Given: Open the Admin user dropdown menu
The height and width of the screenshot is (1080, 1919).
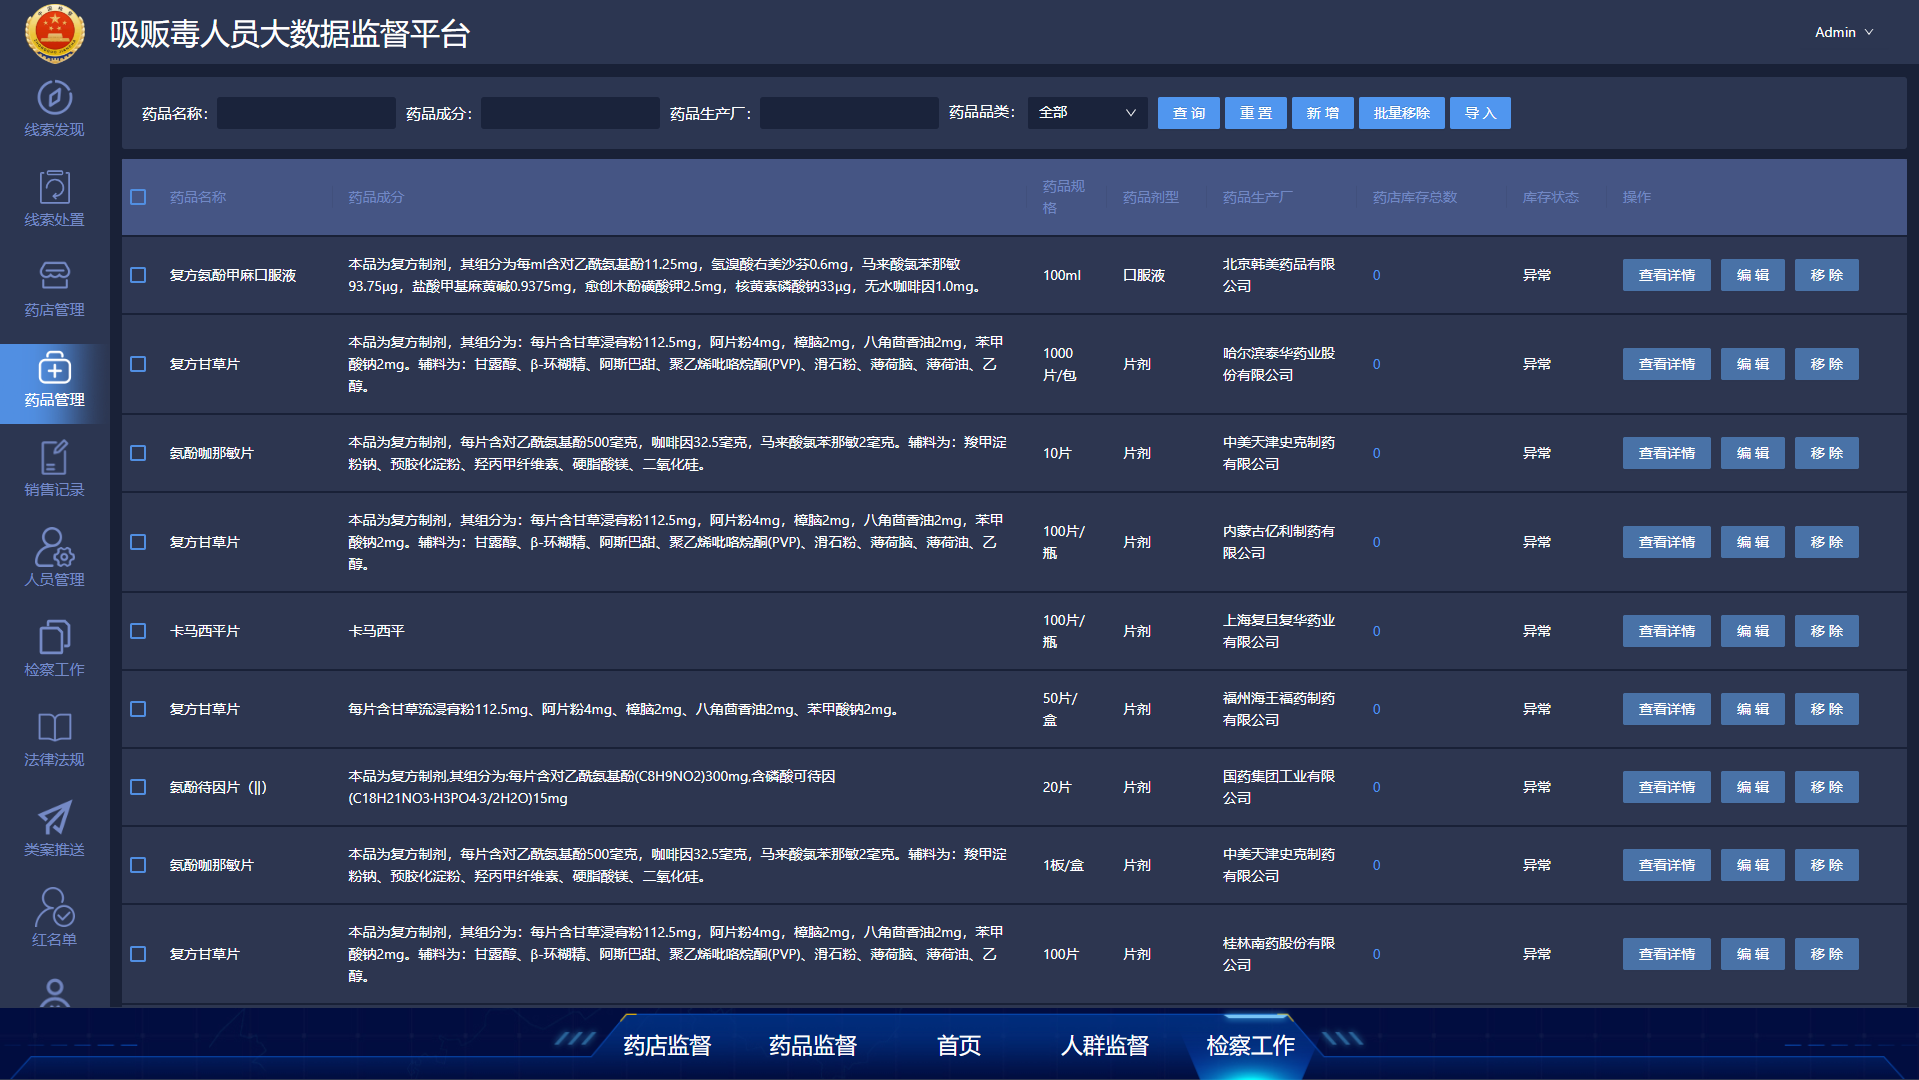Looking at the screenshot, I should 1843,32.
